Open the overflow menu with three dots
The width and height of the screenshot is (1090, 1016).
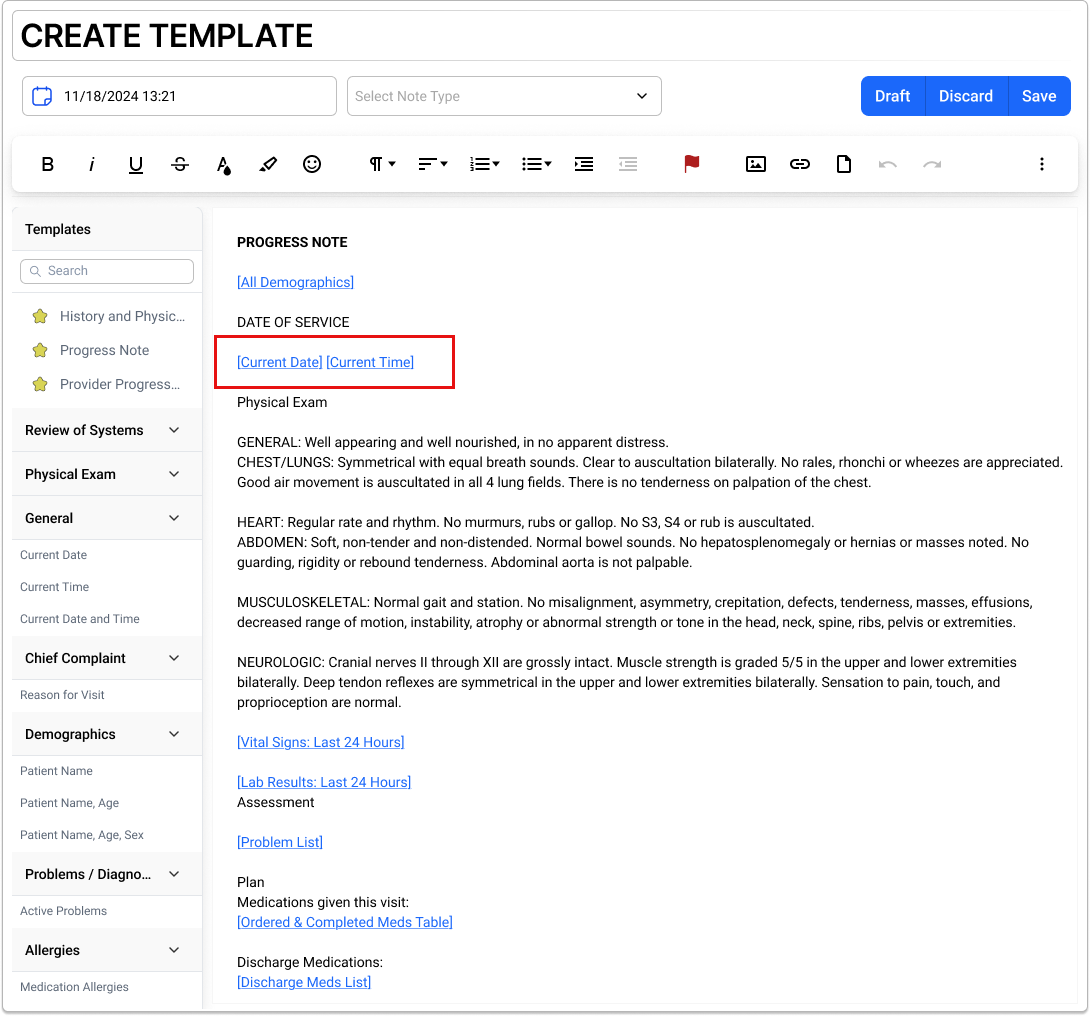point(1042,164)
